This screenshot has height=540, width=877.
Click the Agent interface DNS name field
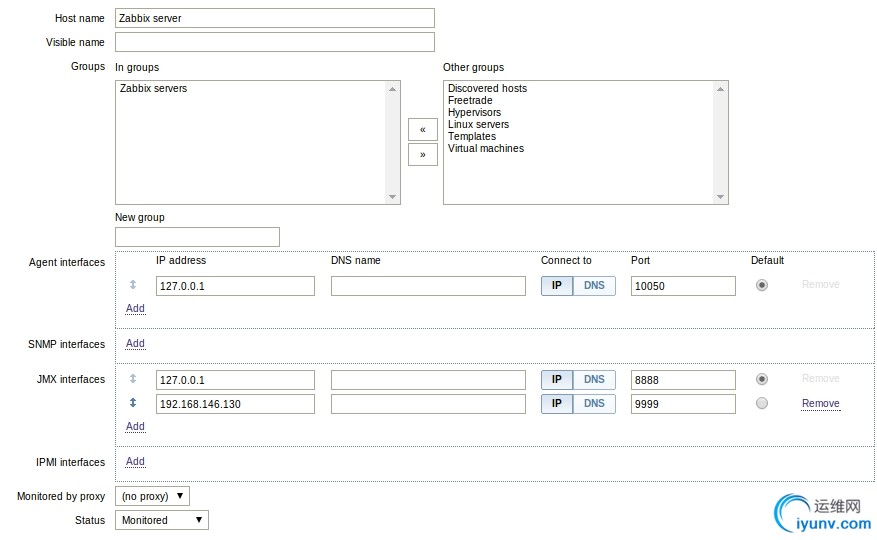[428, 286]
